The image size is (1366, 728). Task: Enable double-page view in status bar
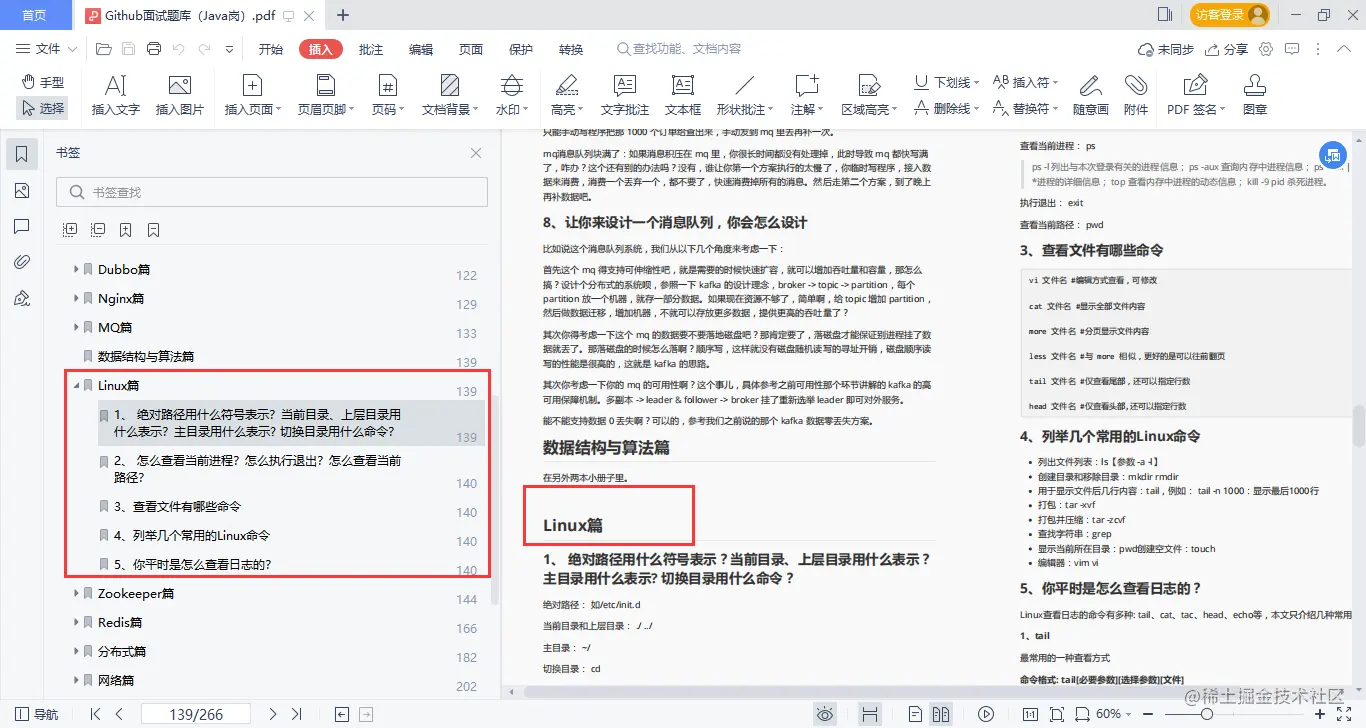tap(941, 714)
